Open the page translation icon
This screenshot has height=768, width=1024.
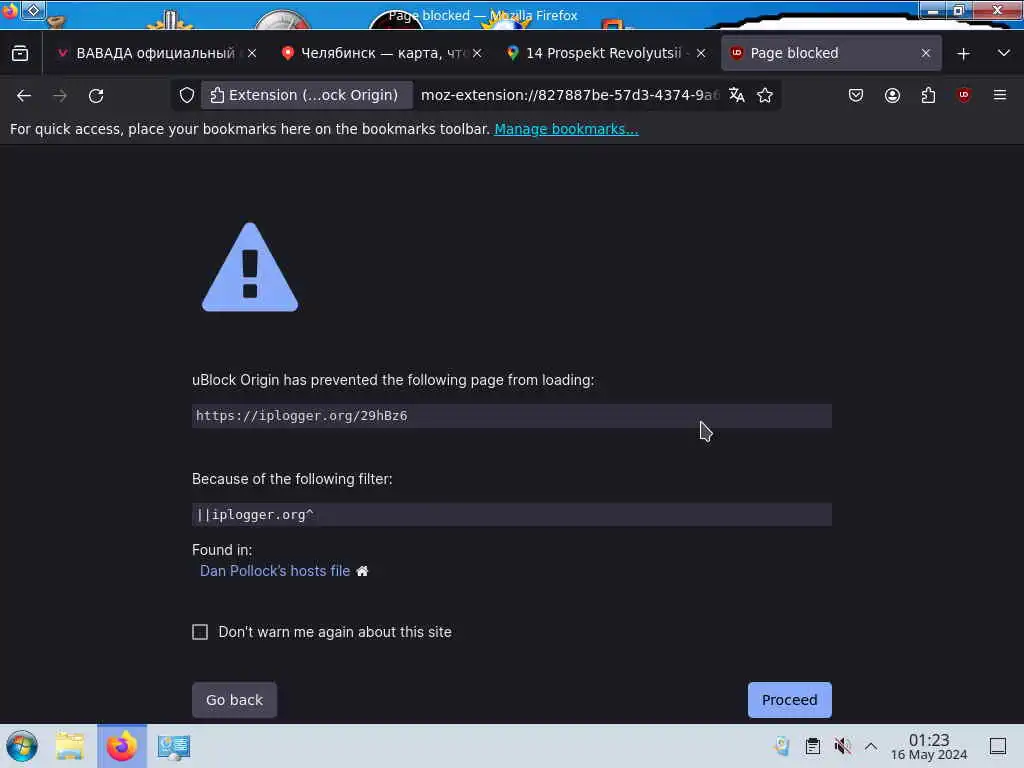pyautogui.click(x=737, y=95)
